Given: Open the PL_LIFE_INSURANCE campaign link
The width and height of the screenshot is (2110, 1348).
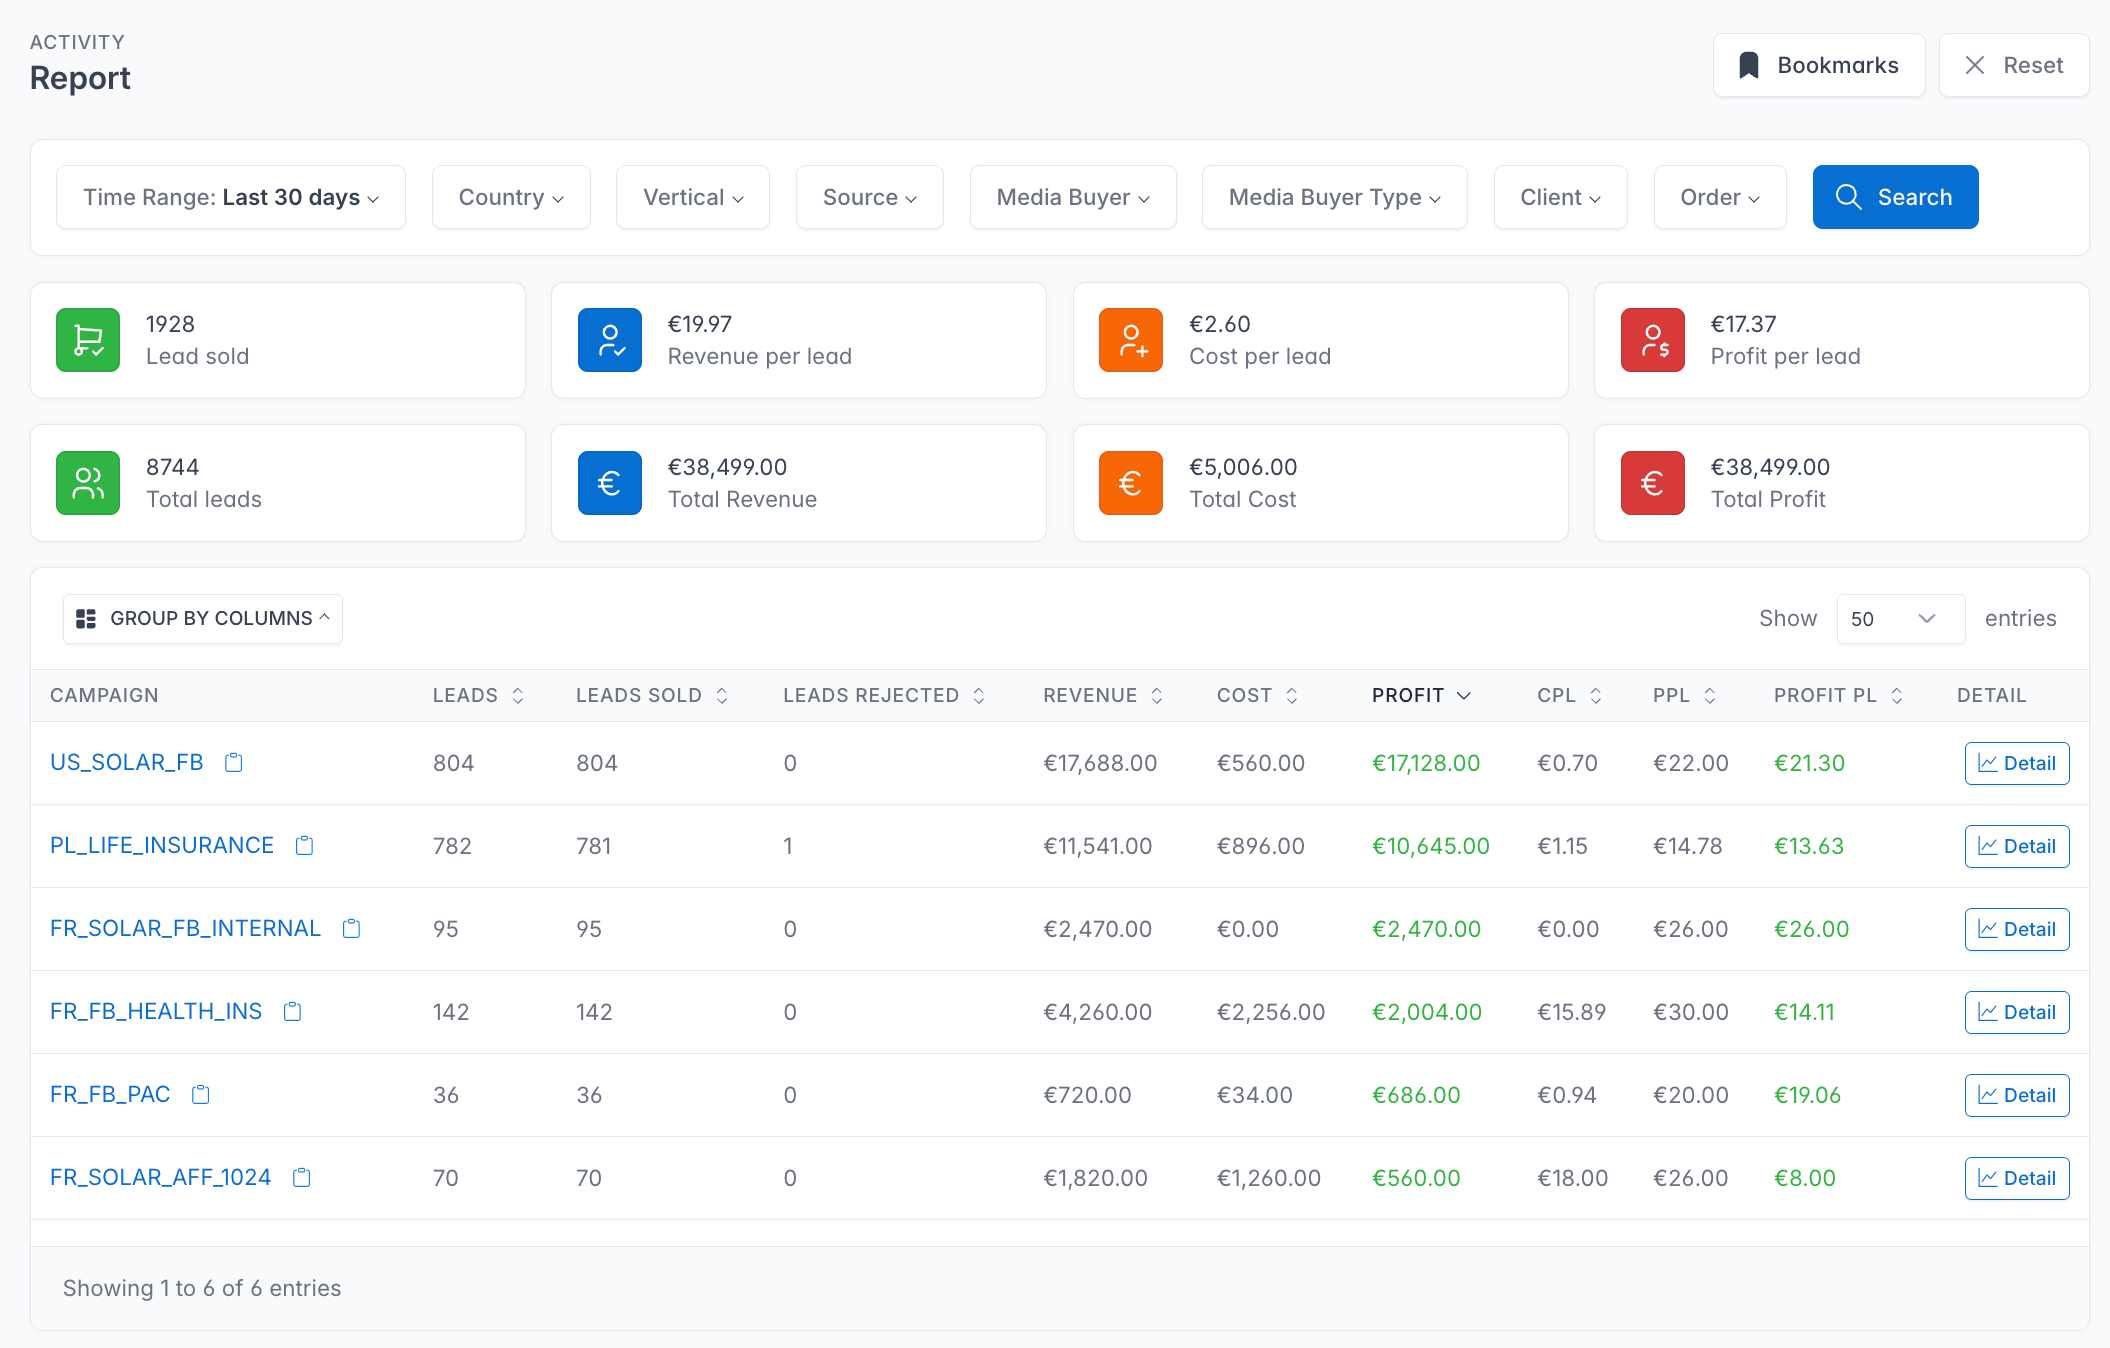Looking at the screenshot, I should pos(162,846).
